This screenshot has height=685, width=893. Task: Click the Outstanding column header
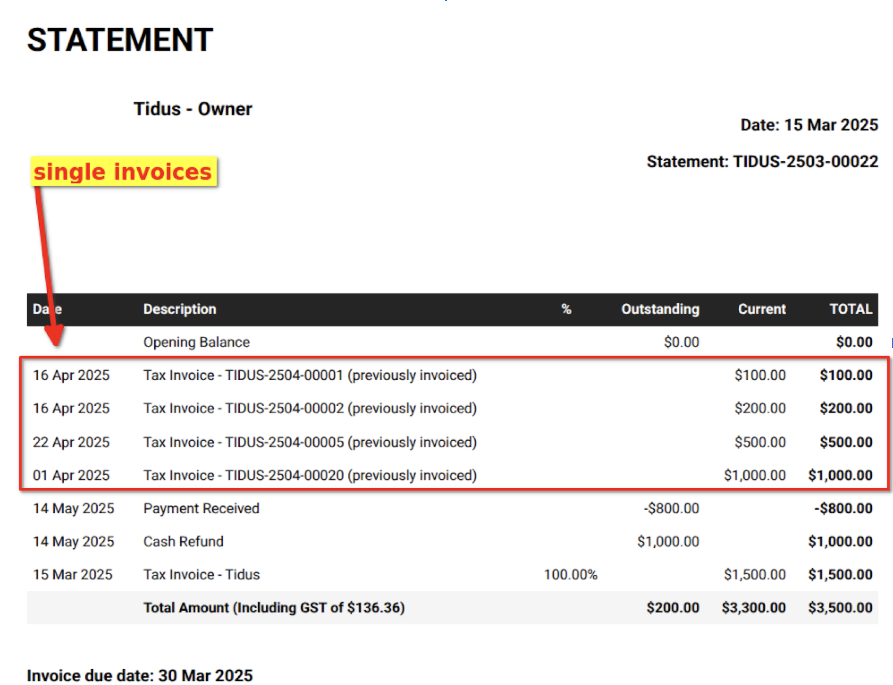660,309
